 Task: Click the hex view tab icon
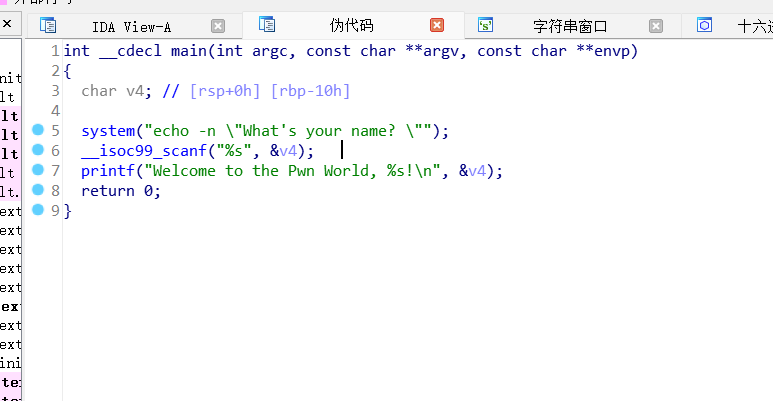coord(704,25)
